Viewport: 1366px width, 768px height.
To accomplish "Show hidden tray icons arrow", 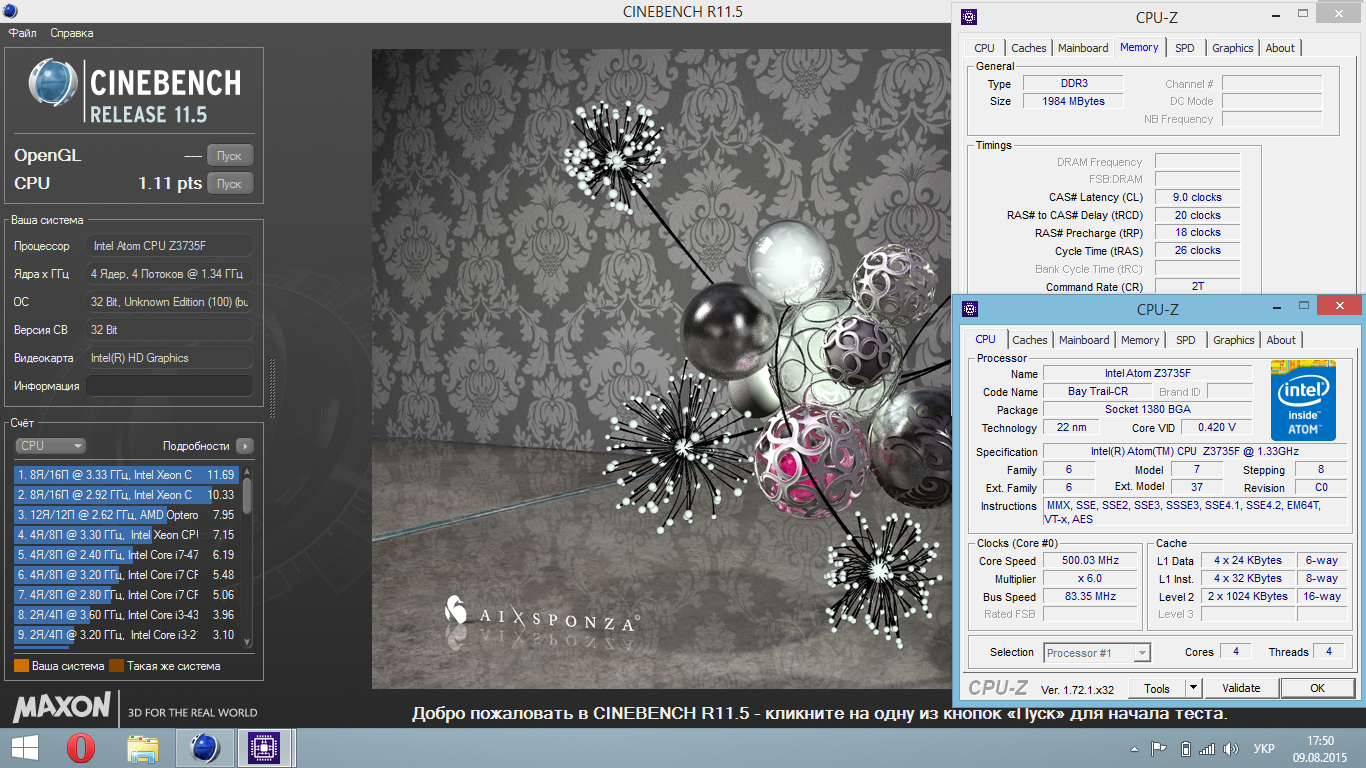I will (1134, 749).
